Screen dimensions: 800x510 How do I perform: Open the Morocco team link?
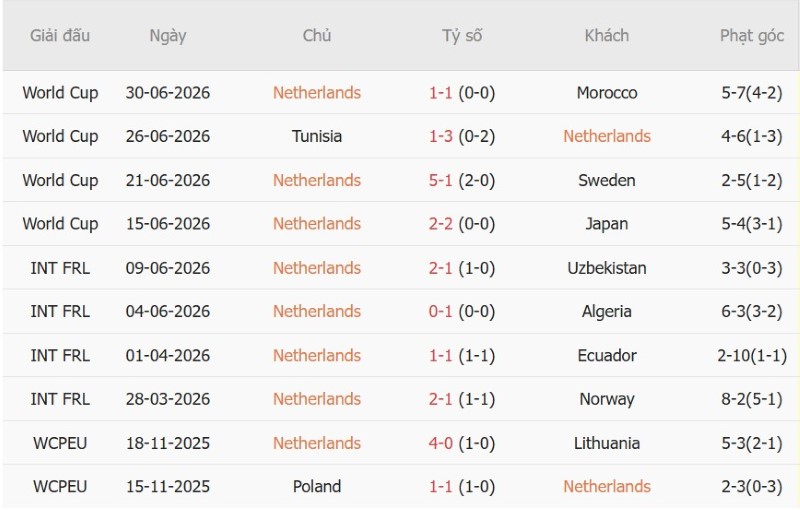point(607,93)
